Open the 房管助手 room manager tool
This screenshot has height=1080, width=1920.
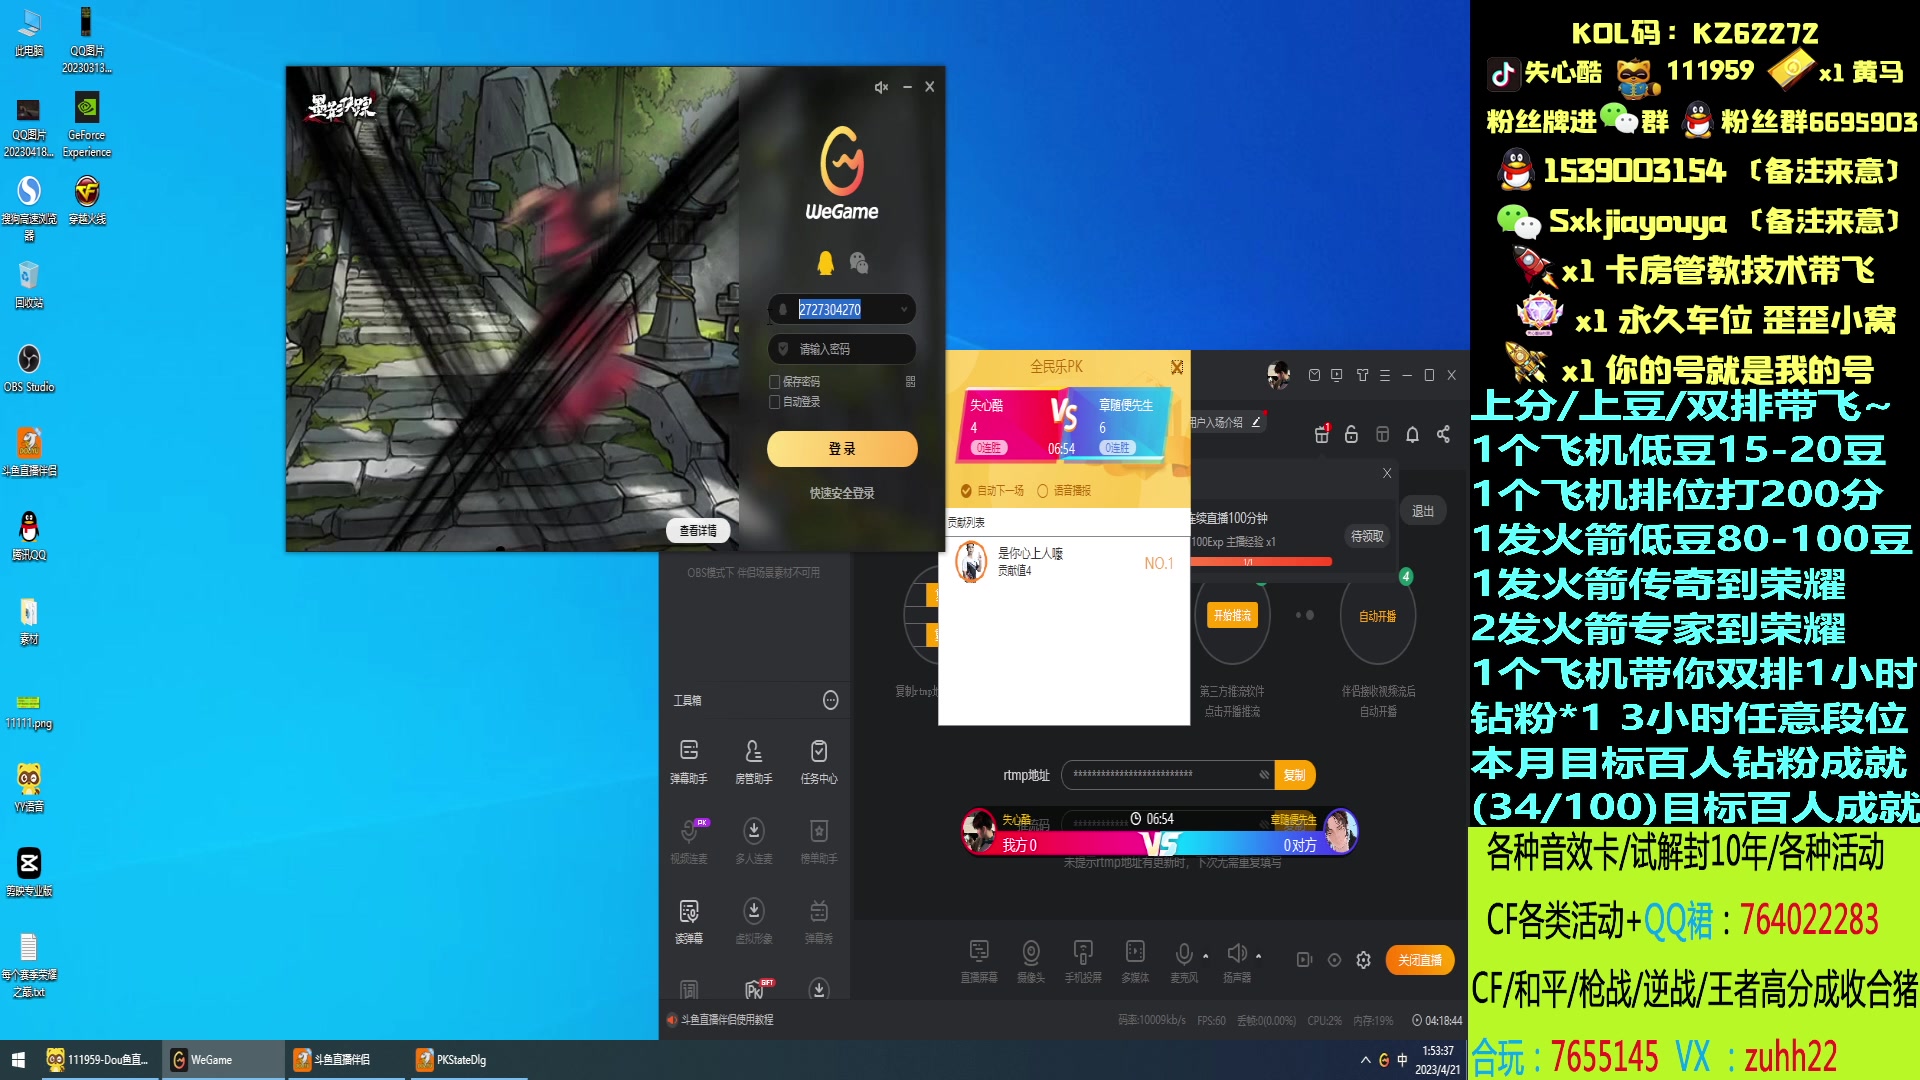(753, 761)
